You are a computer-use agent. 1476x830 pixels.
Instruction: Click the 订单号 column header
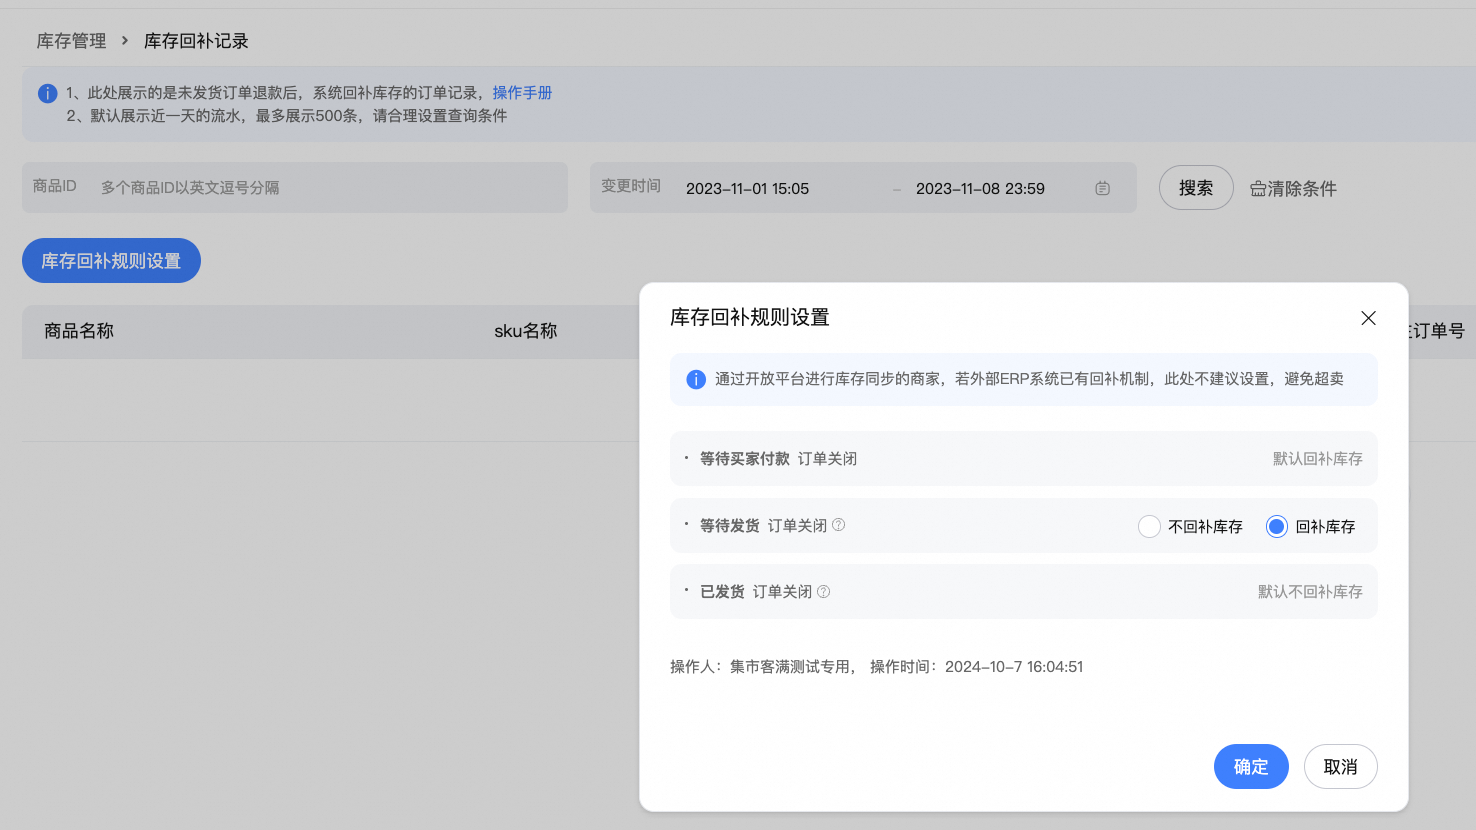pos(1439,331)
